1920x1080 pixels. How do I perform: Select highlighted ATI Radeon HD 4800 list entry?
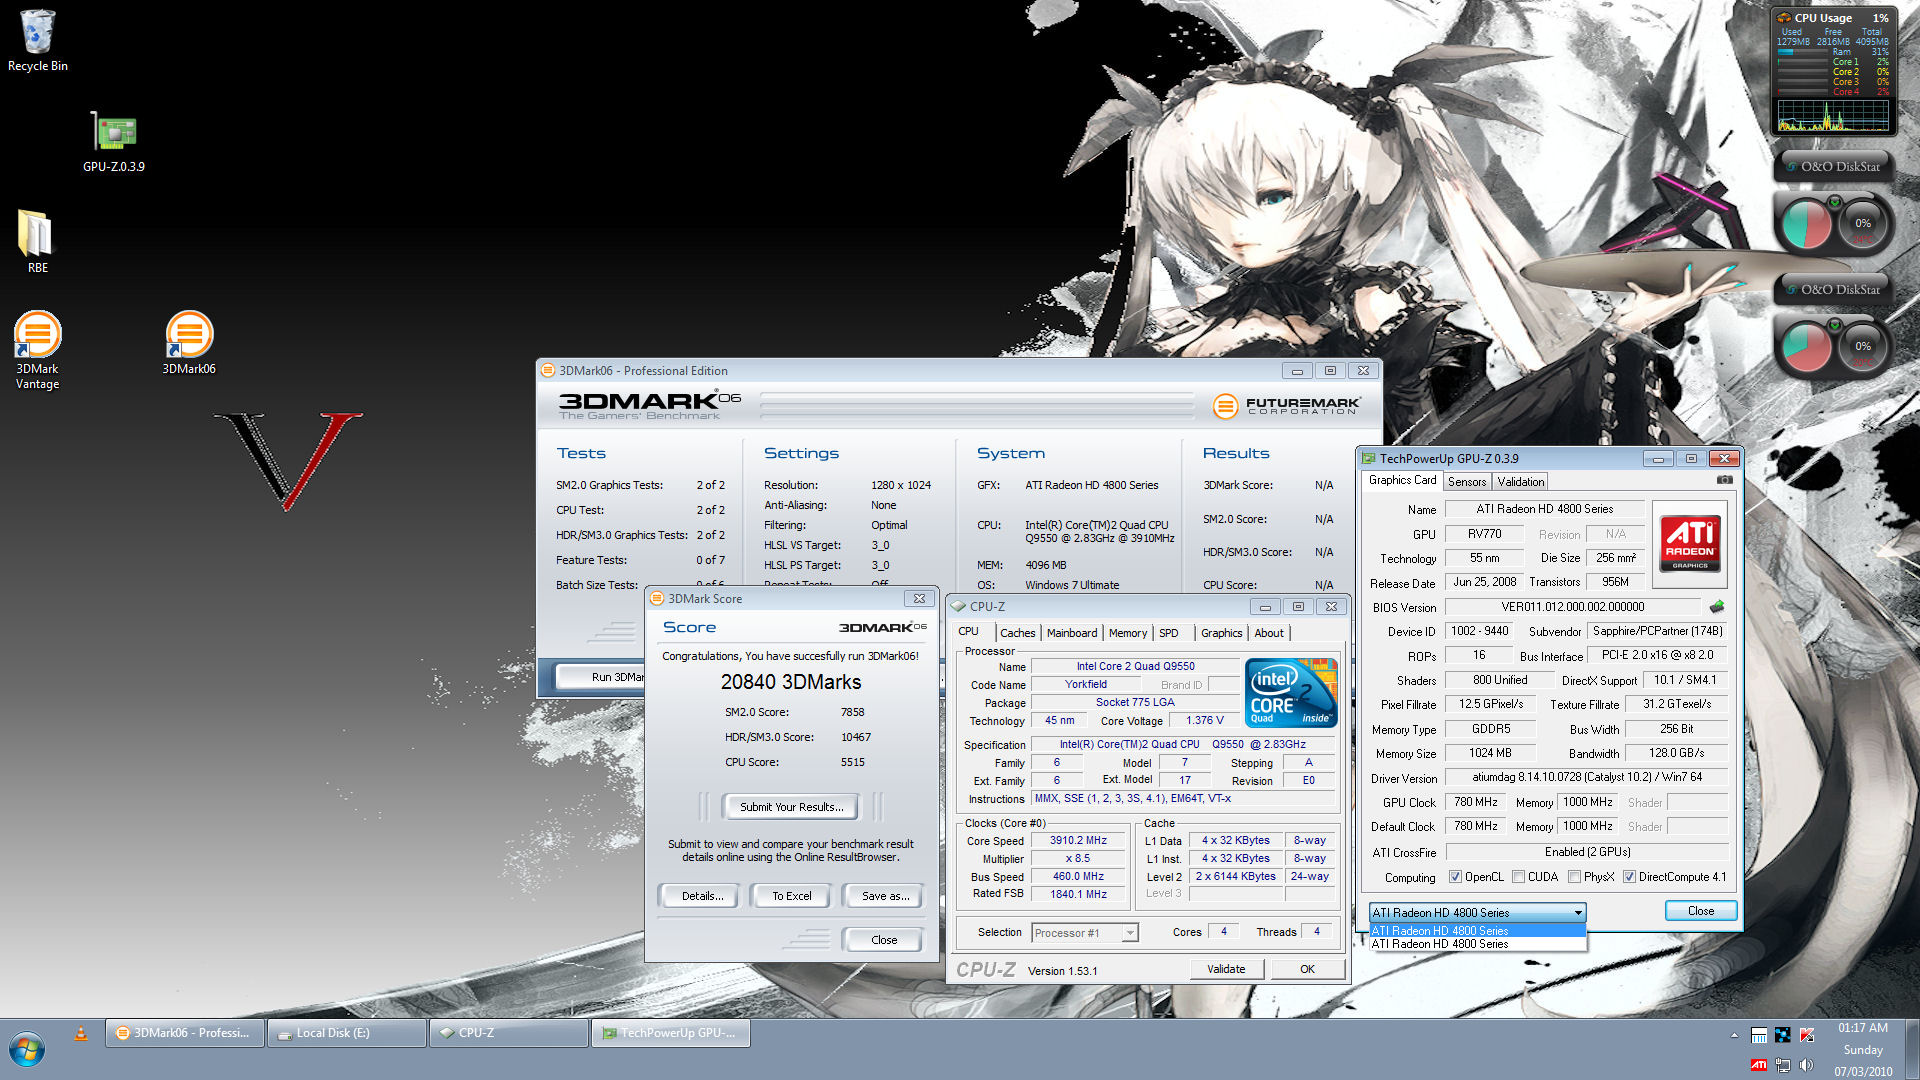[1477, 930]
